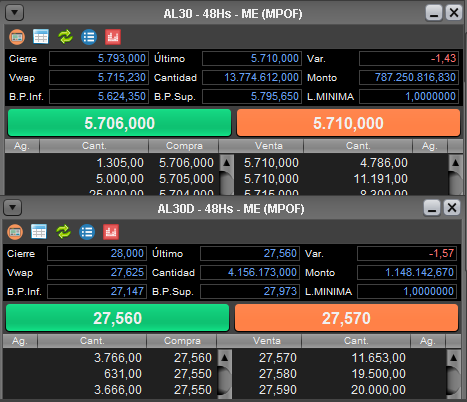This screenshot has height=402, width=467.
Task: Click AL30 ask list scroll up arrow
Action: pyautogui.click(x=455, y=163)
